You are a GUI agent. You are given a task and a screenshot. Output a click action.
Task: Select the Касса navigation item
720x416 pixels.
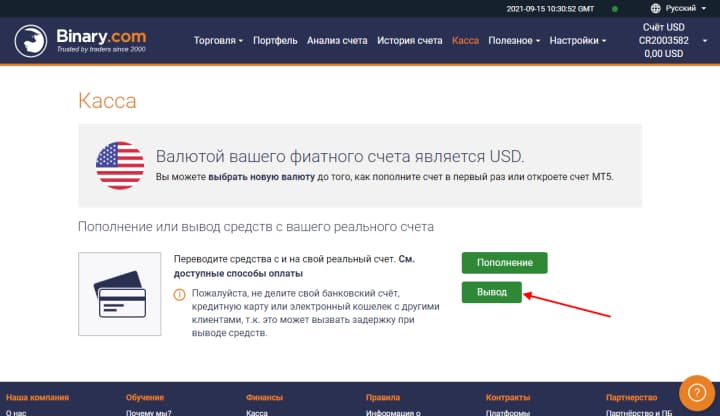tap(465, 40)
